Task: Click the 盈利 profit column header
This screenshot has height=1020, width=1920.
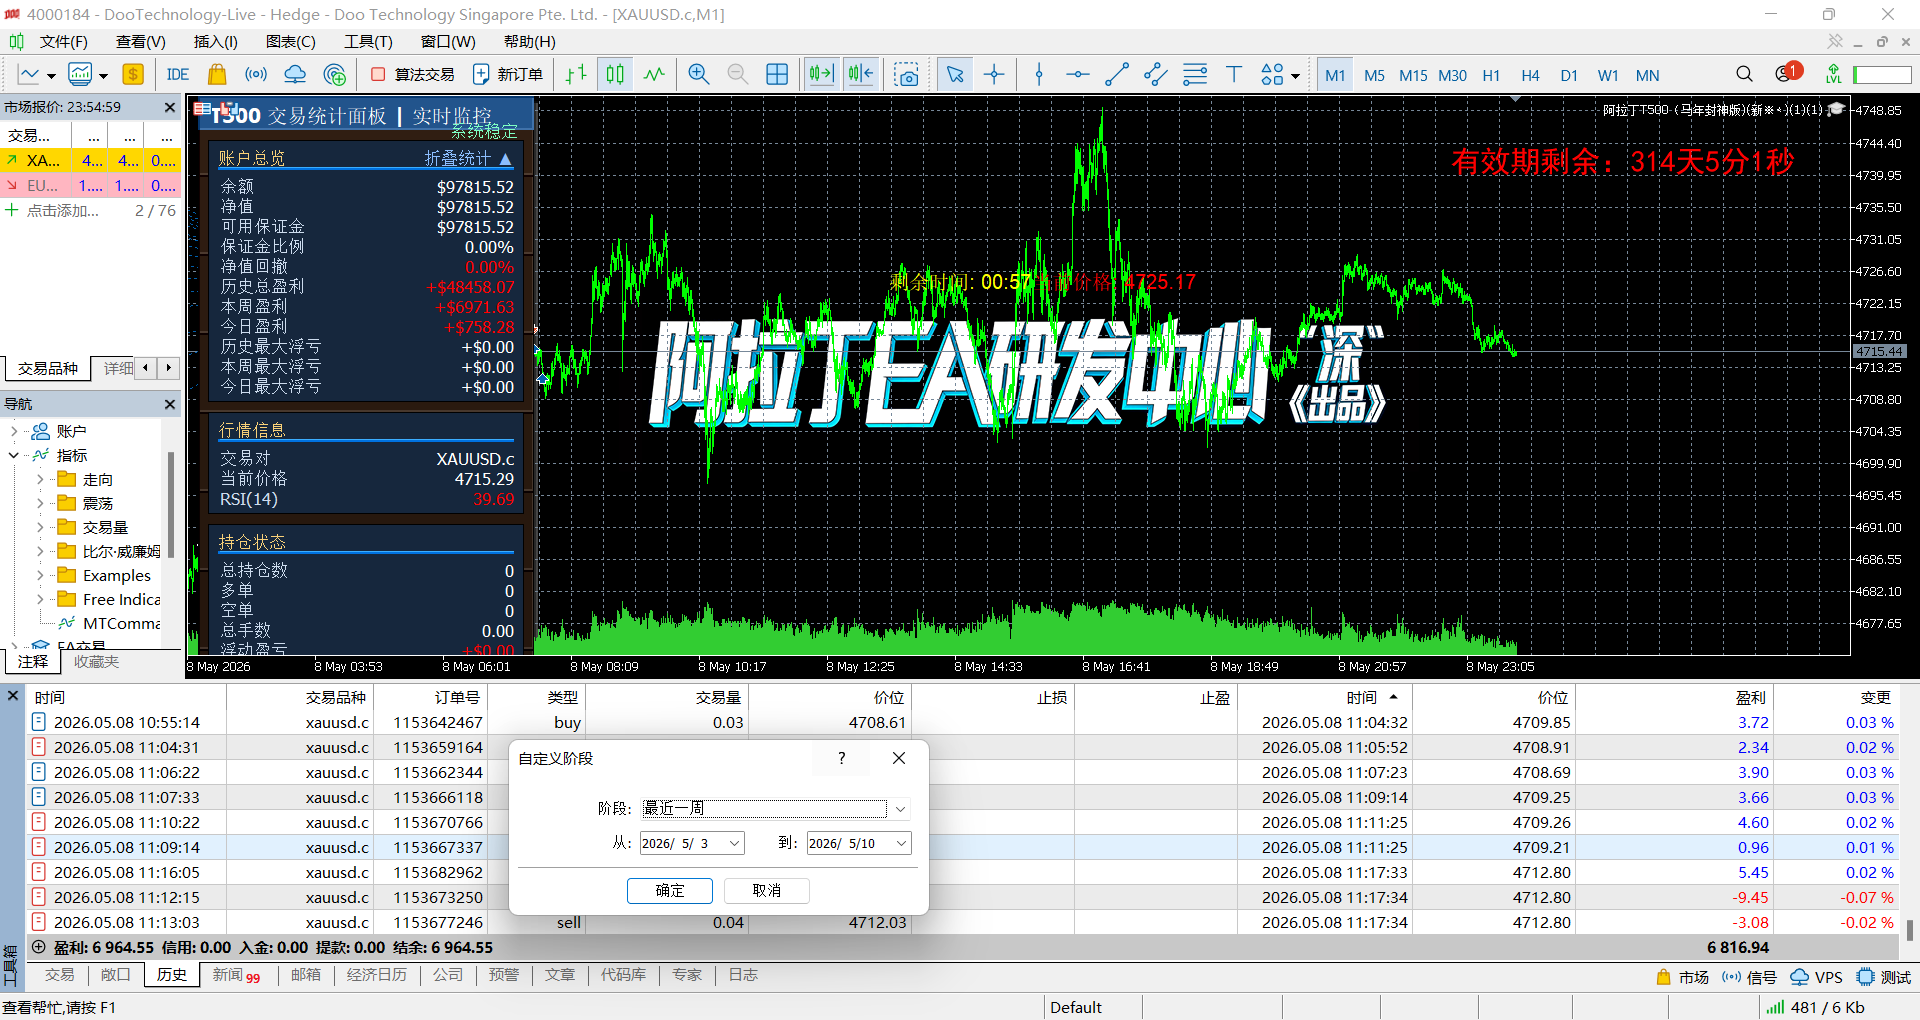Action: (1750, 698)
